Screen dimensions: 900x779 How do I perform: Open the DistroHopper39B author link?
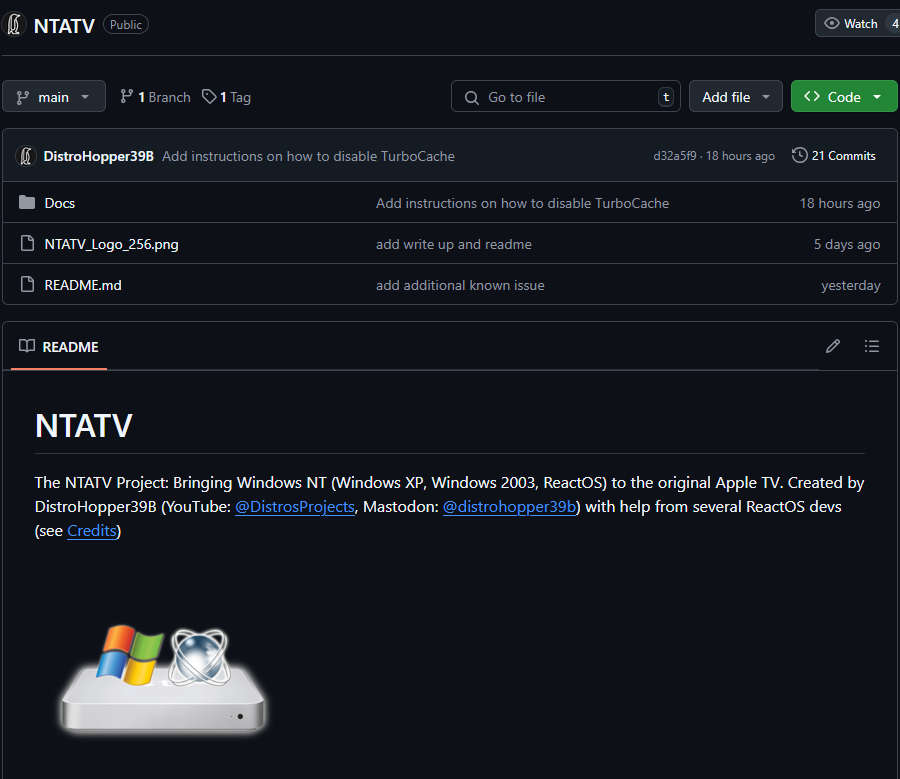[x=99, y=156]
